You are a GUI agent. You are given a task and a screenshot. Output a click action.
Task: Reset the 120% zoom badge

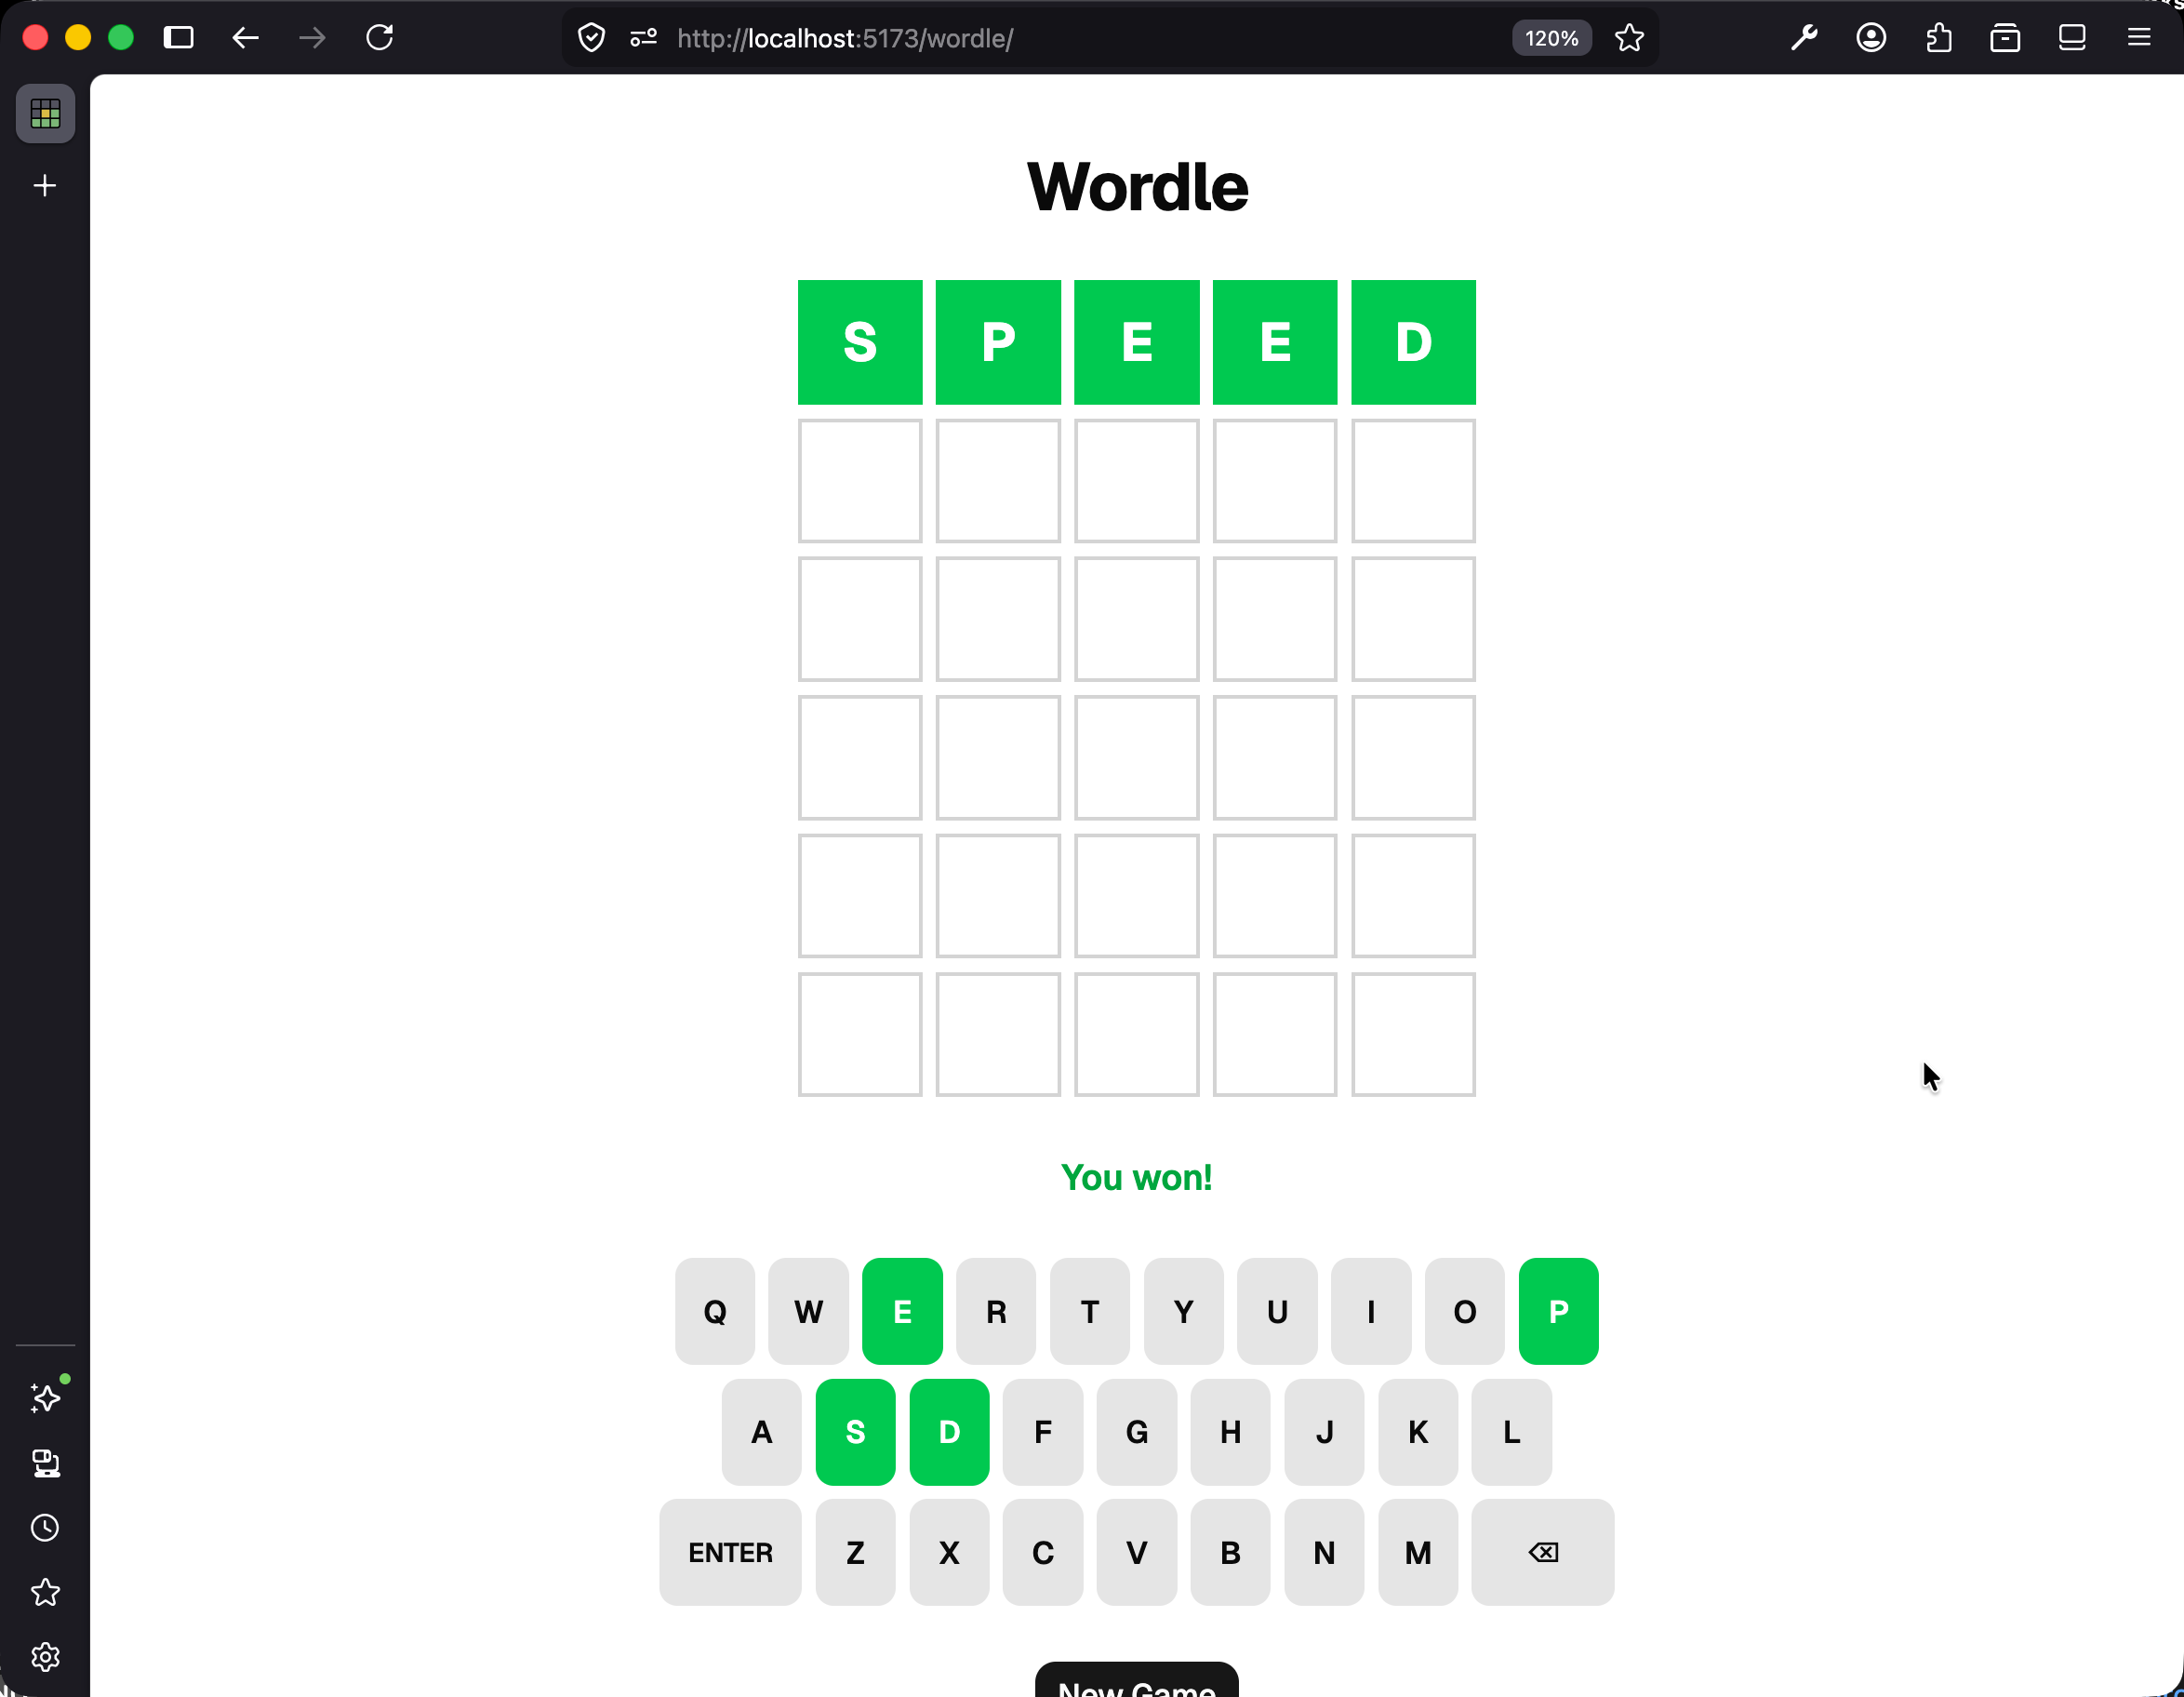coord(1551,38)
